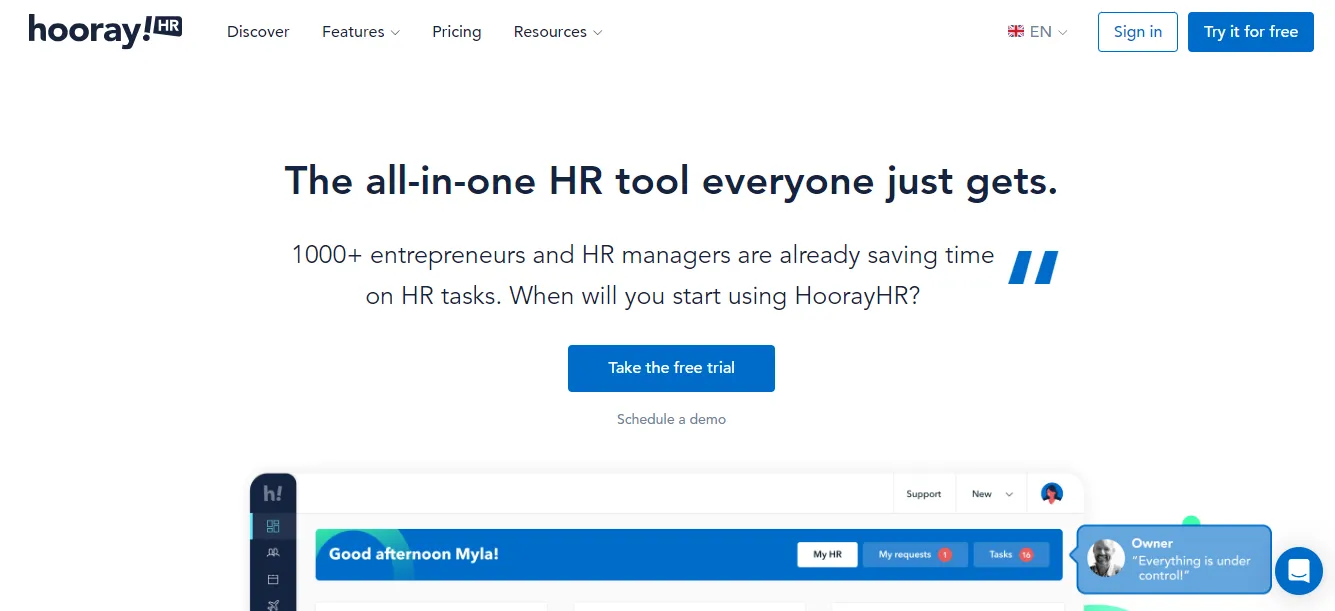Follow the Schedule a demo link

[671, 419]
